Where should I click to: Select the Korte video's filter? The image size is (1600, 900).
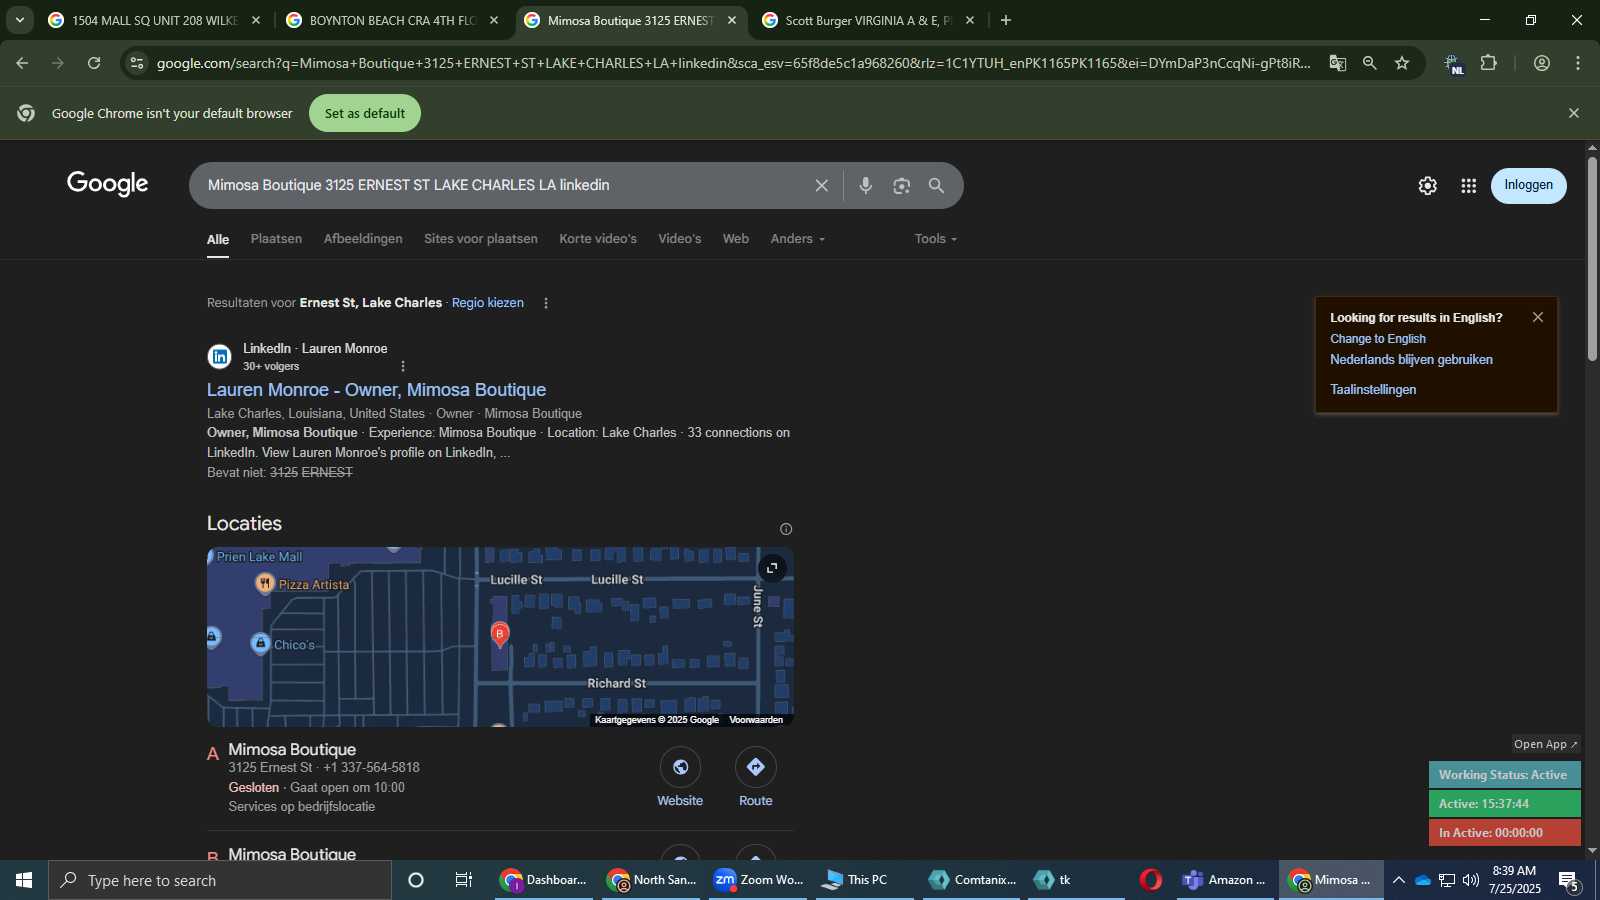coord(598,239)
